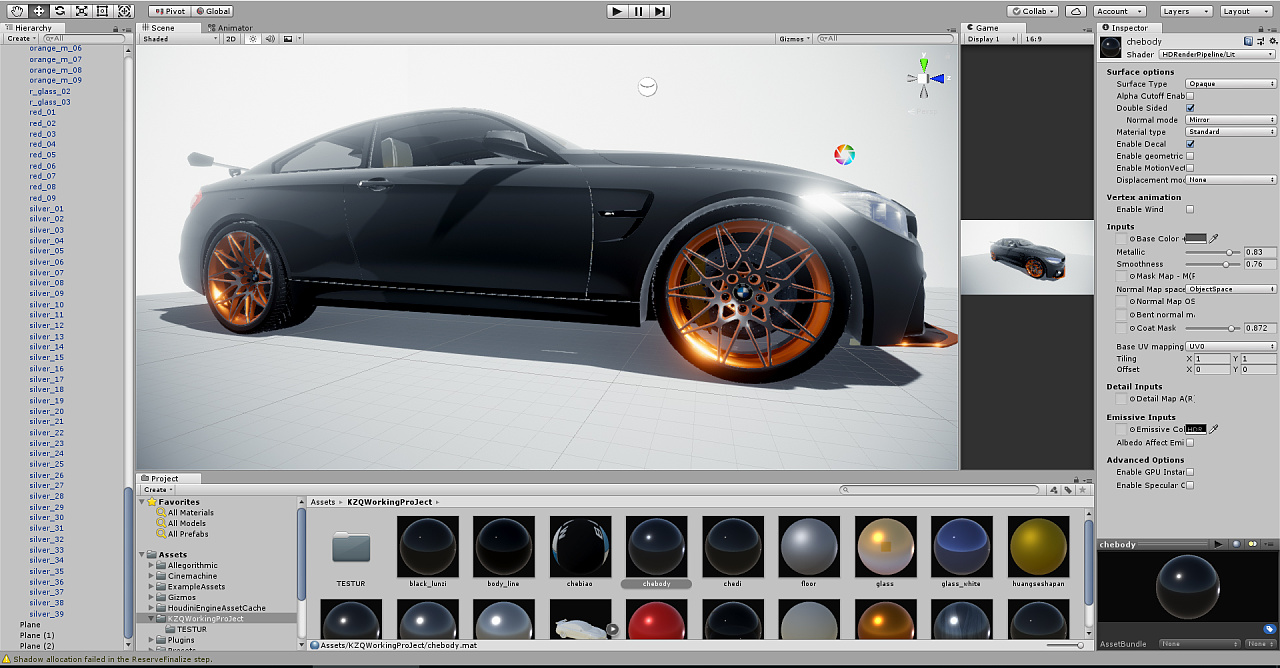The height and width of the screenshot is (668, 1280).
Task: Toggle Pivot handle position button
Action: (168, 11)
